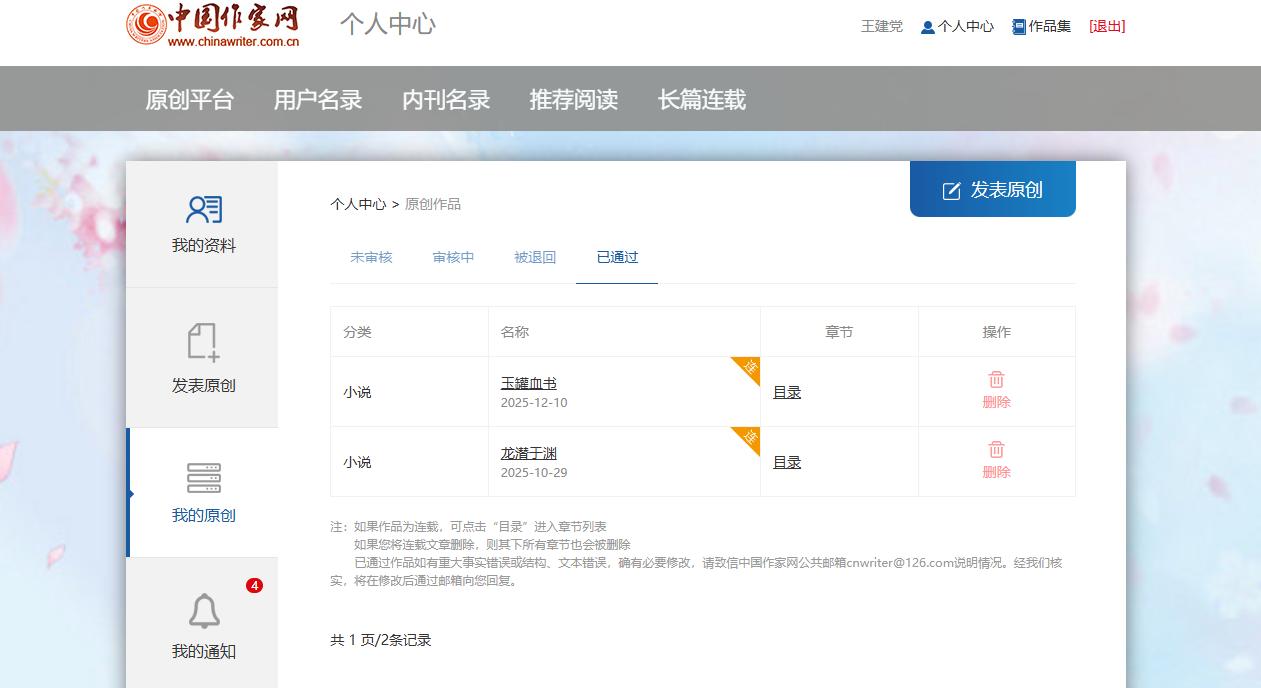Open 目录 for 龙潜于渊

[x=787, y=462]
